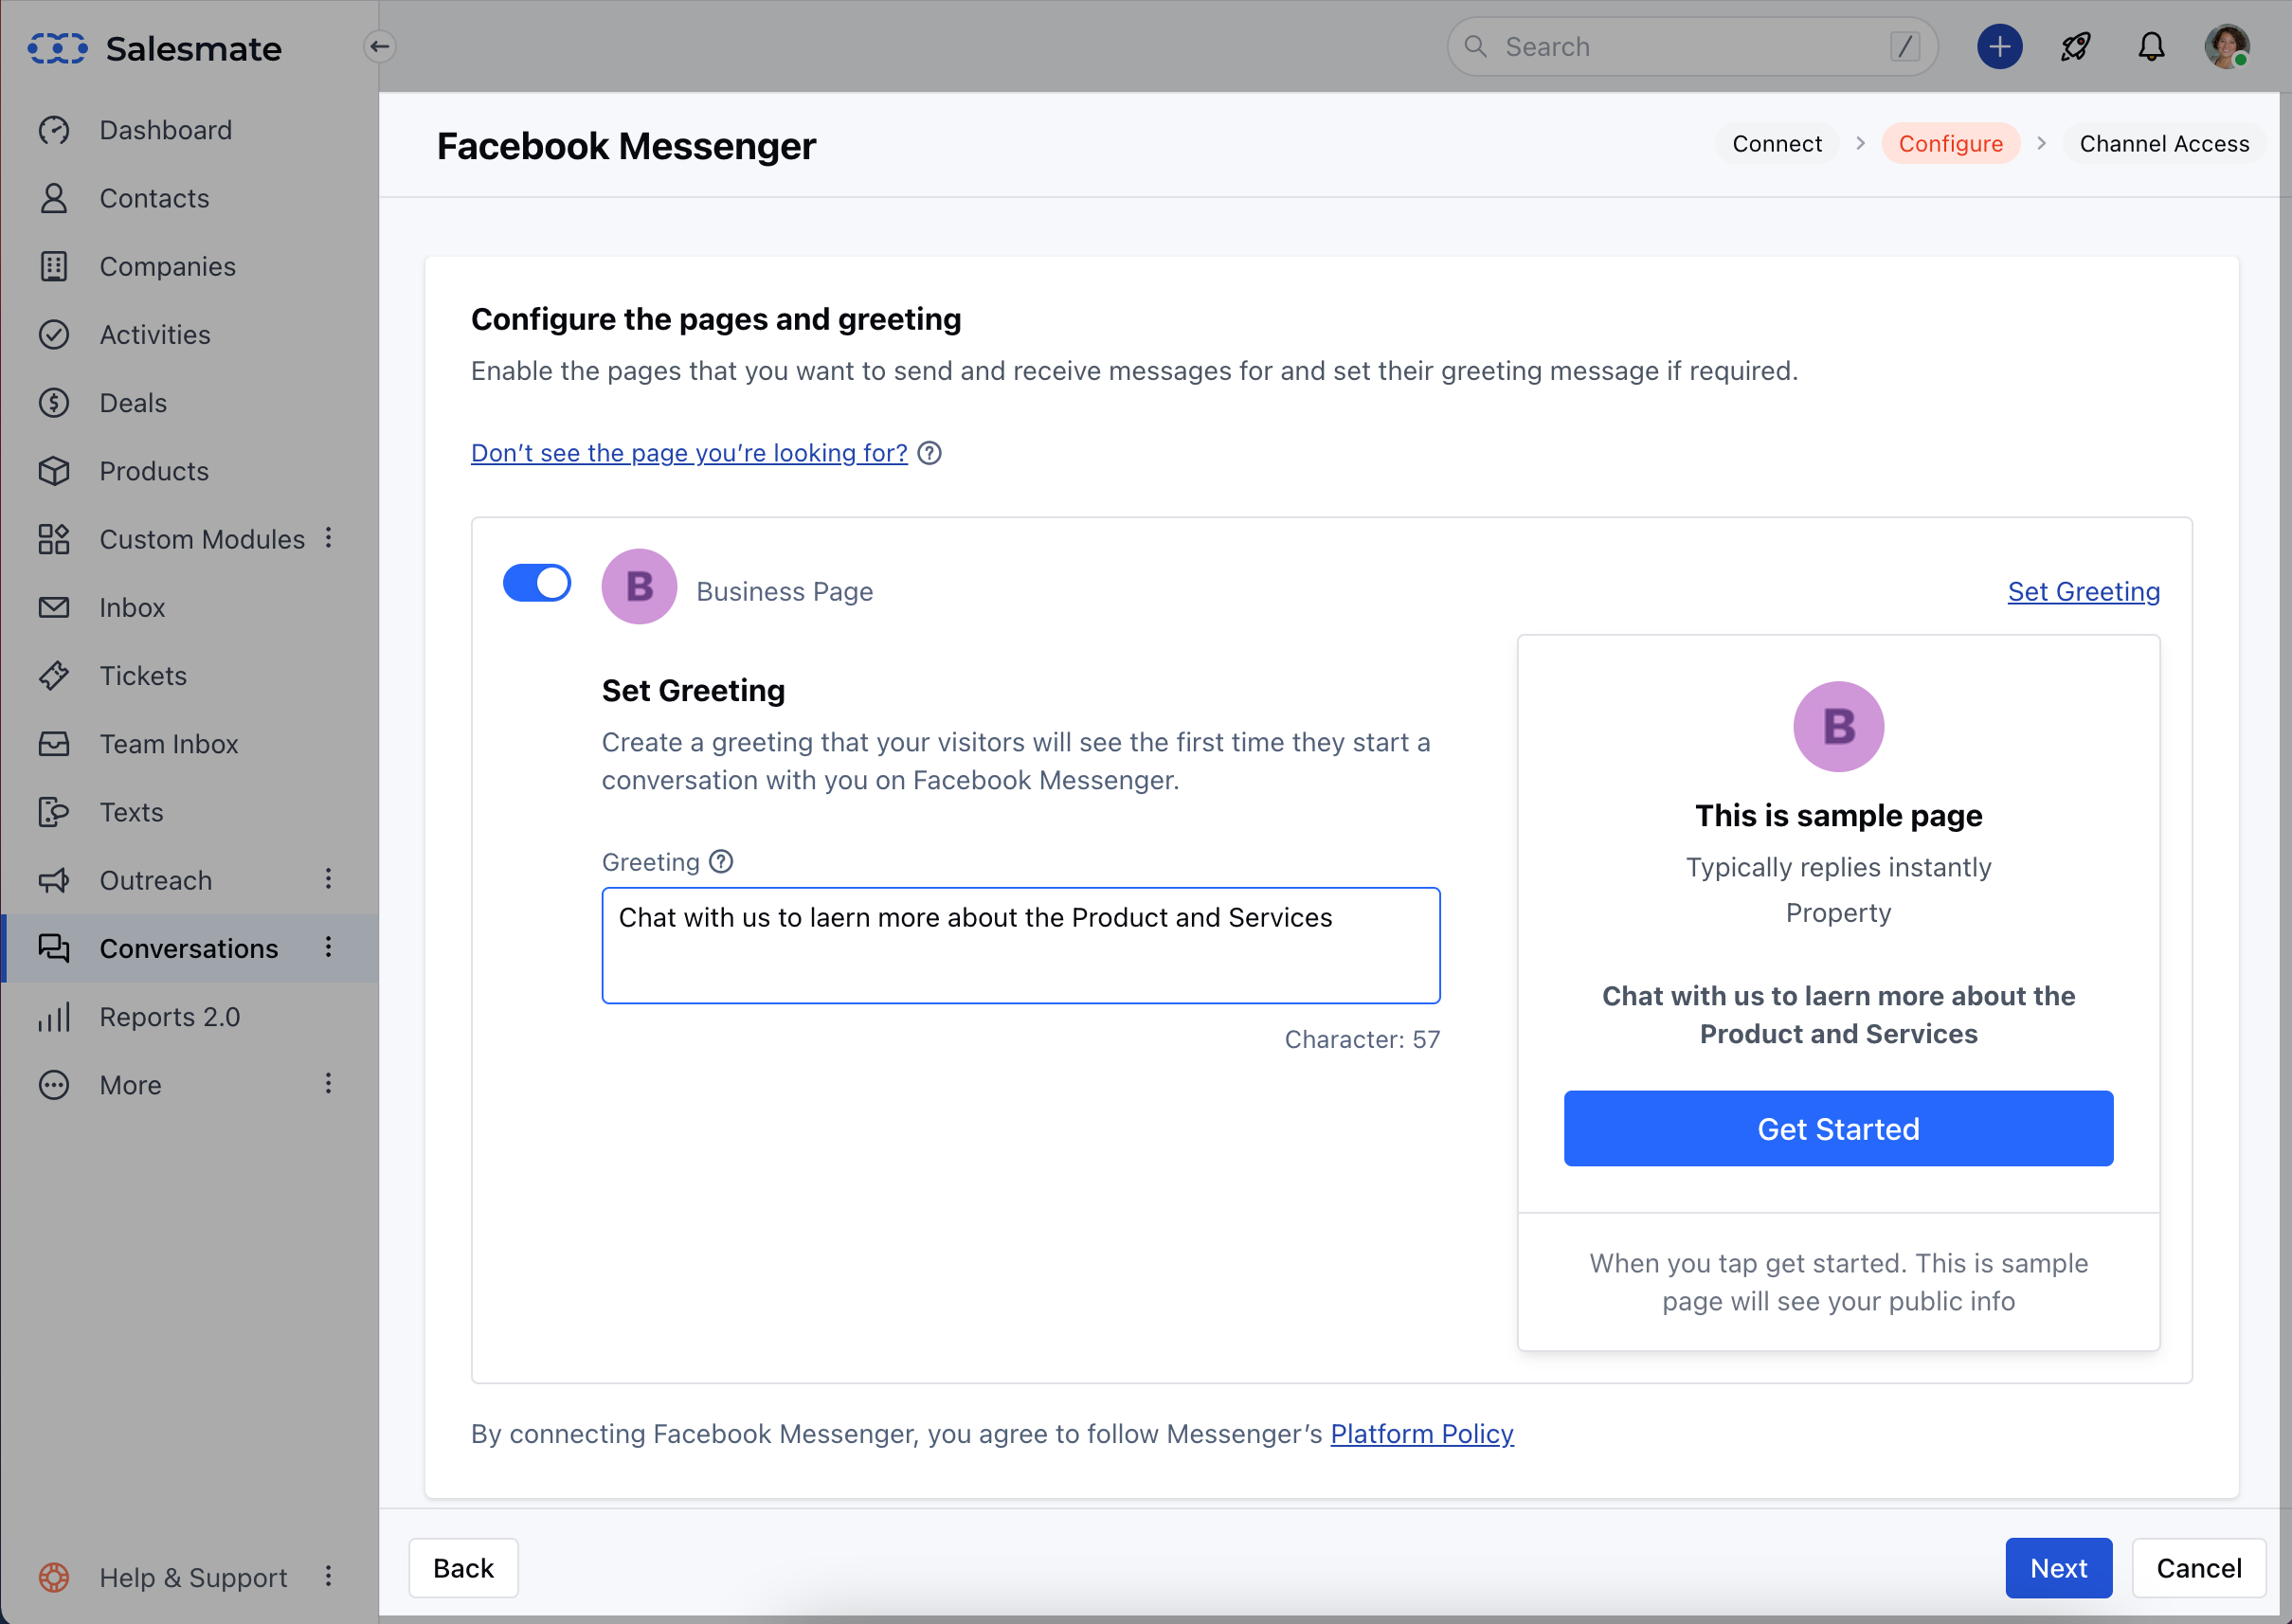Image resolution: width=2292 pixels, height=1624 pixels.
Task: Click the Inbox envelope icon
Action: click(x=54, y=607)
